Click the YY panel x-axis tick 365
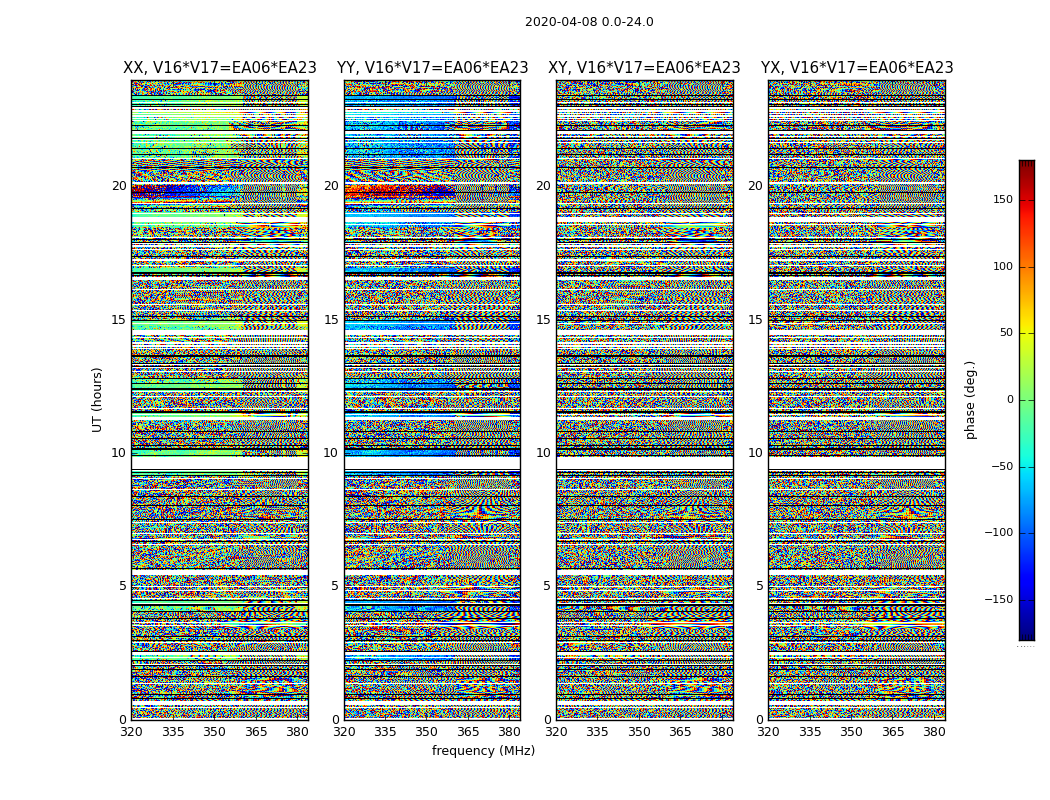Viewport: 1050px width, 800px height. pyautogui.click(x=469, y=732)
